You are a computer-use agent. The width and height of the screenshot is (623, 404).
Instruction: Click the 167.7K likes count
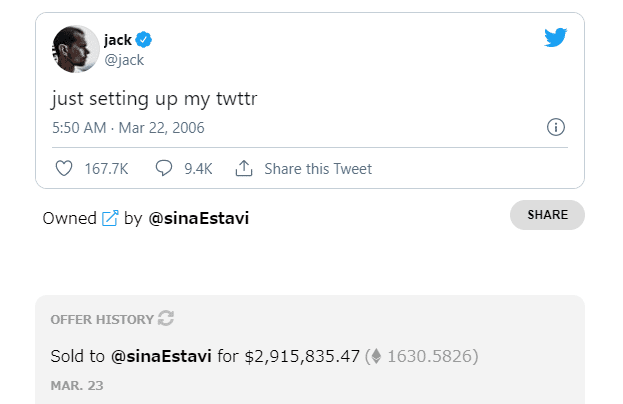tap(106, 169)
